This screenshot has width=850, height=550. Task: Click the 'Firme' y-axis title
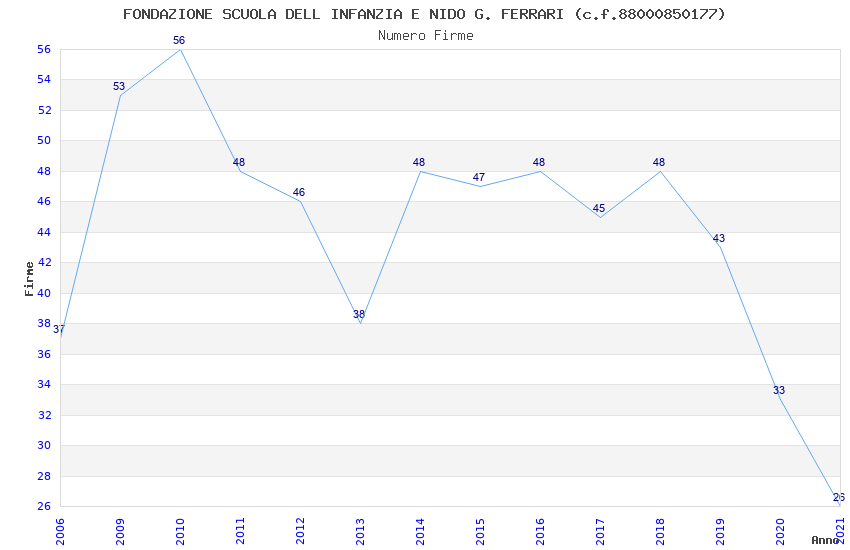pos(29,279)
